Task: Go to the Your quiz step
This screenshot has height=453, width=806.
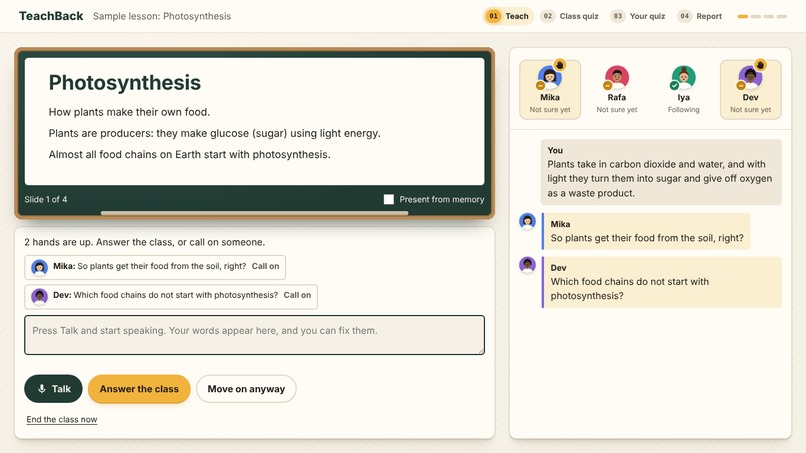Action: pos(639,16)
